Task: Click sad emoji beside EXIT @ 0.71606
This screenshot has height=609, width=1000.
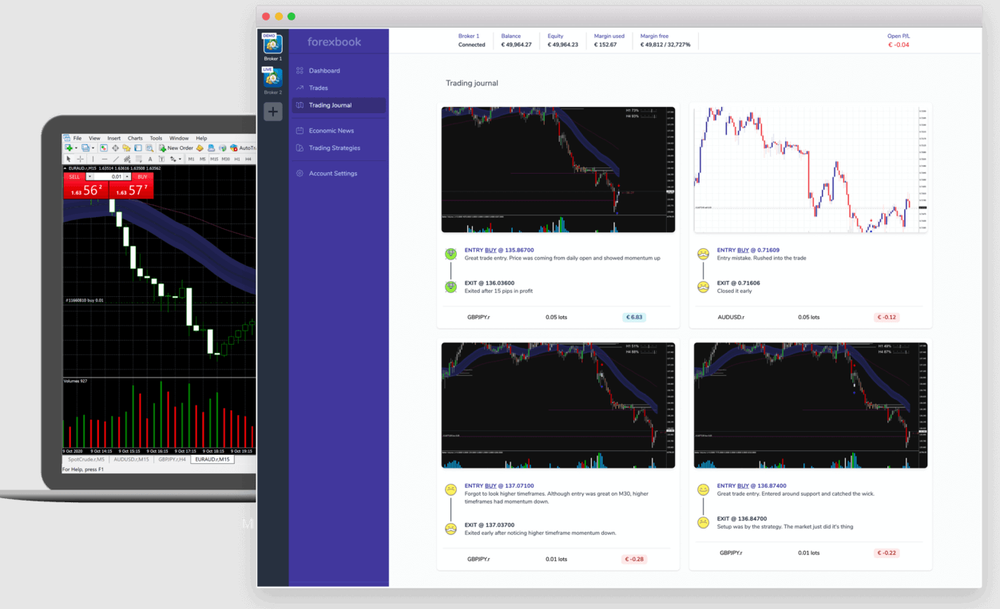Action: click(x=703, y=287)
